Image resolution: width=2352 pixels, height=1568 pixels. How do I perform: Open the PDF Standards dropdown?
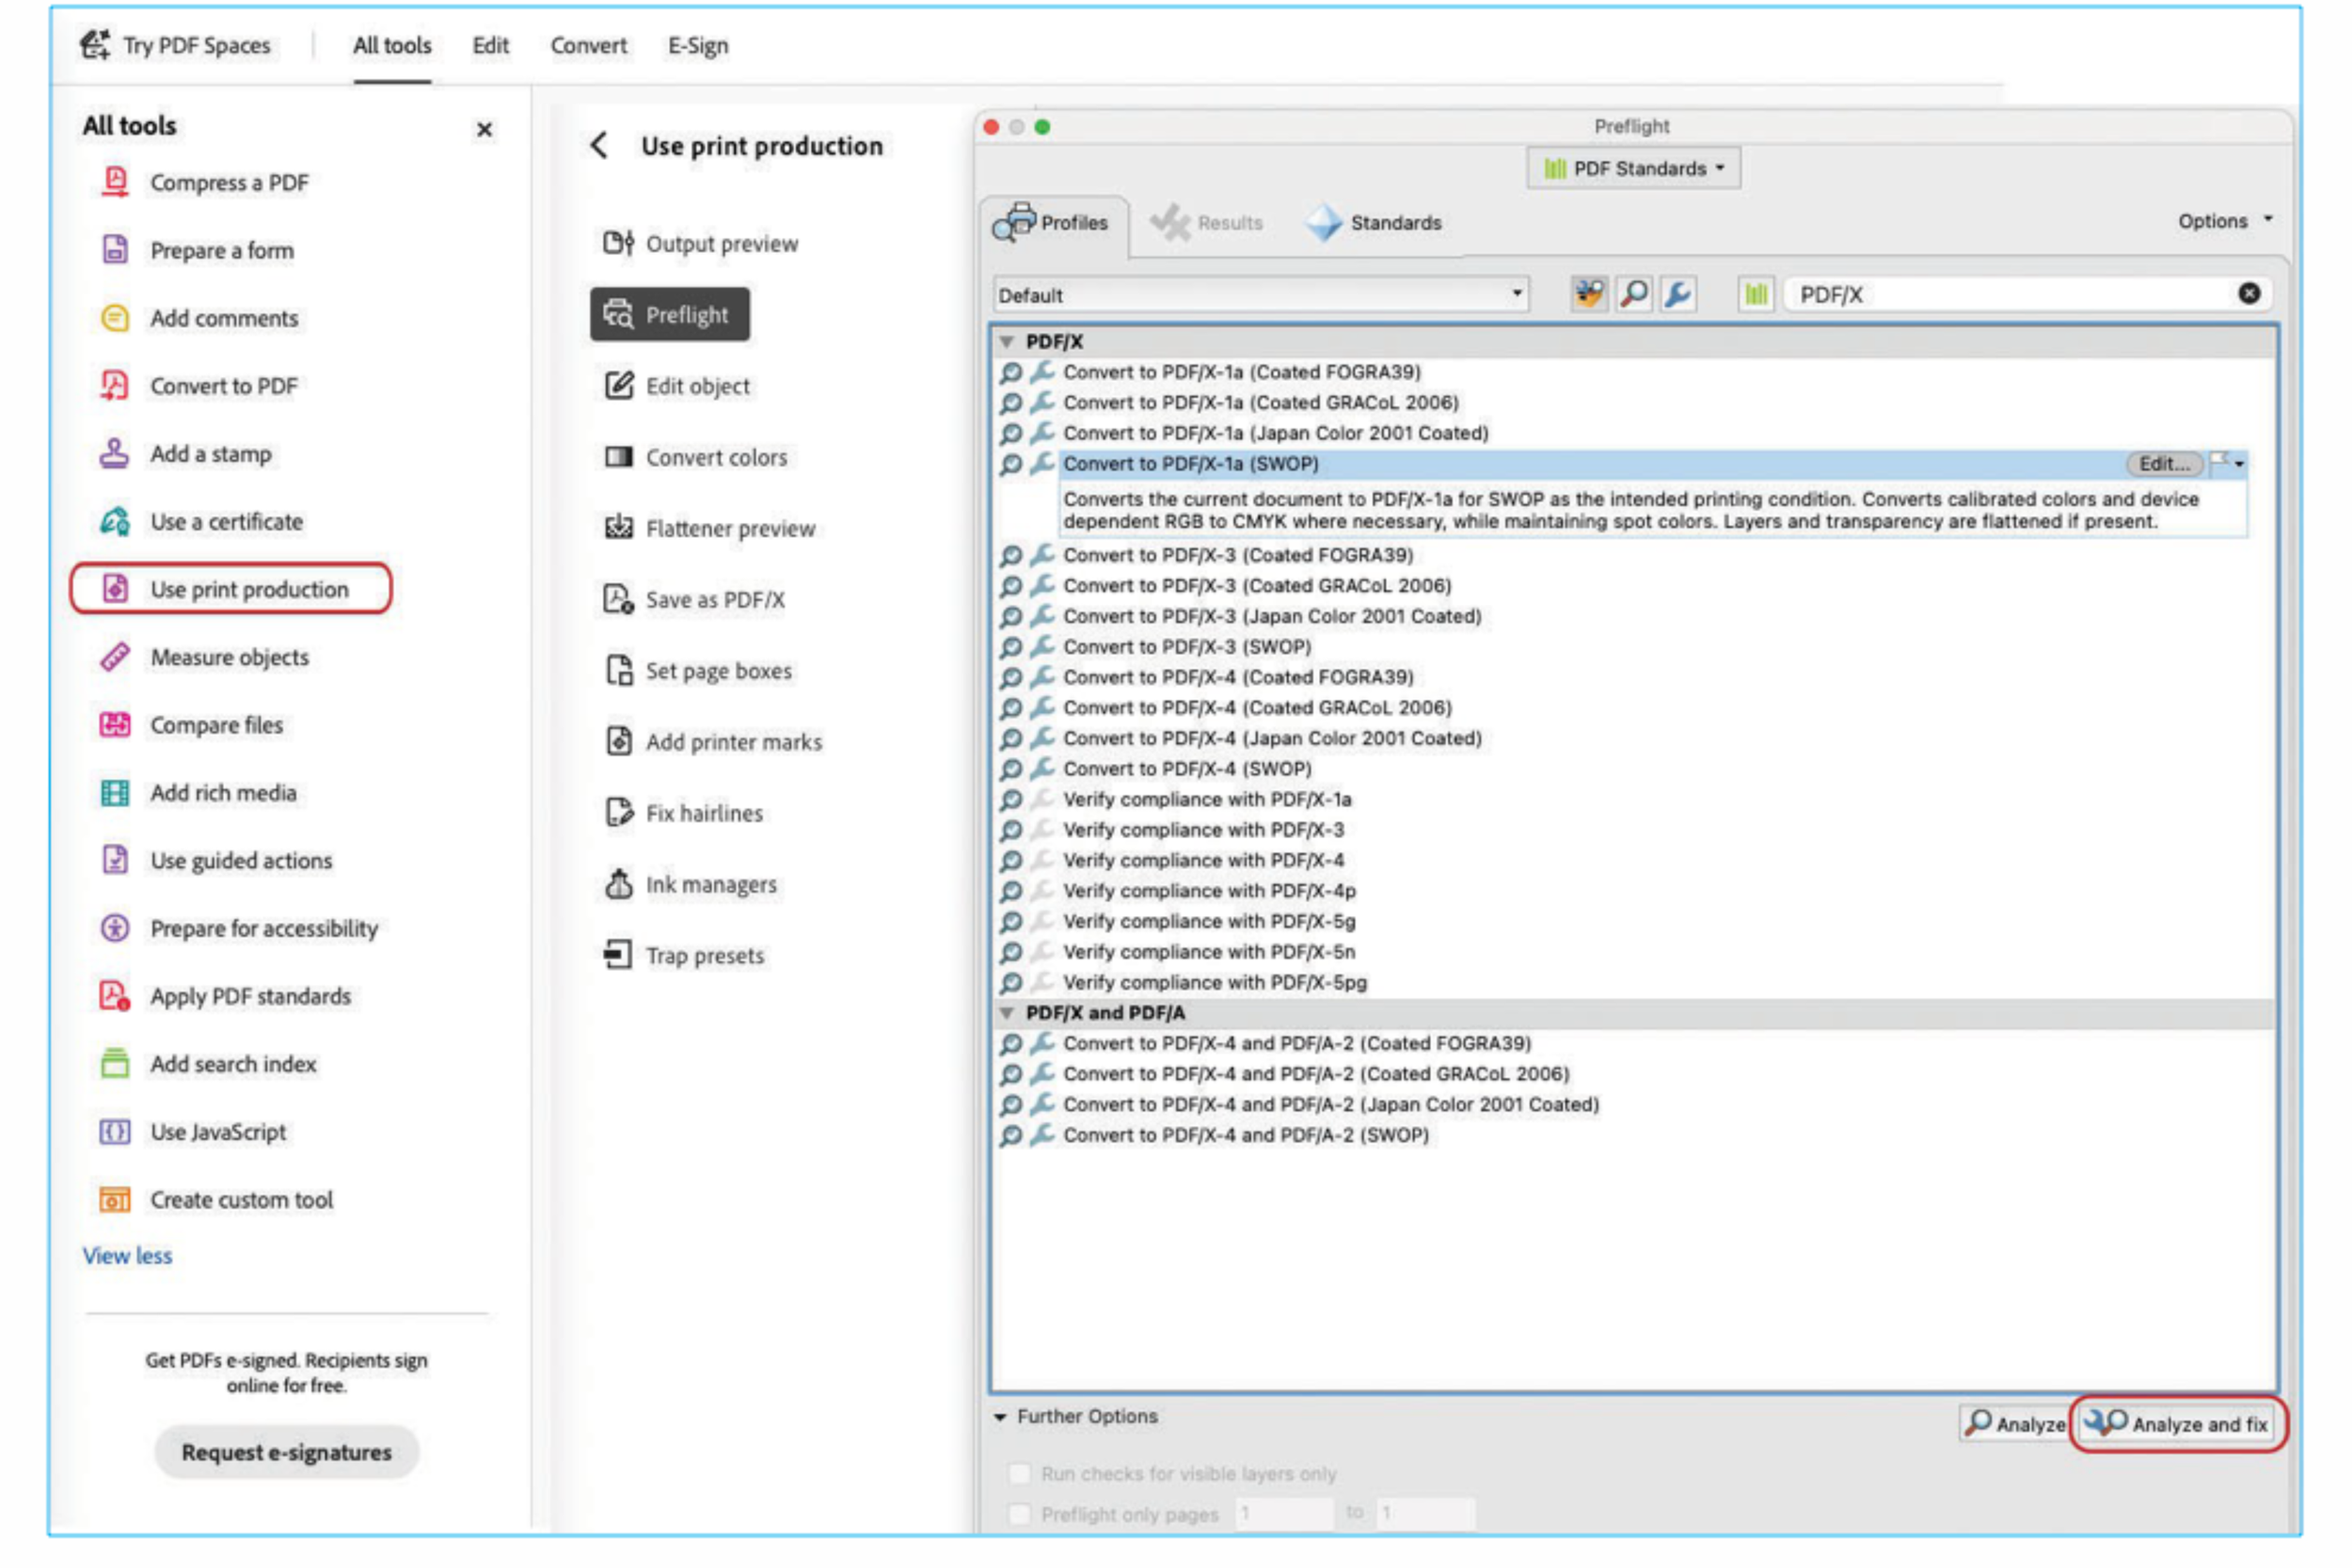(x=1633, y=168)
